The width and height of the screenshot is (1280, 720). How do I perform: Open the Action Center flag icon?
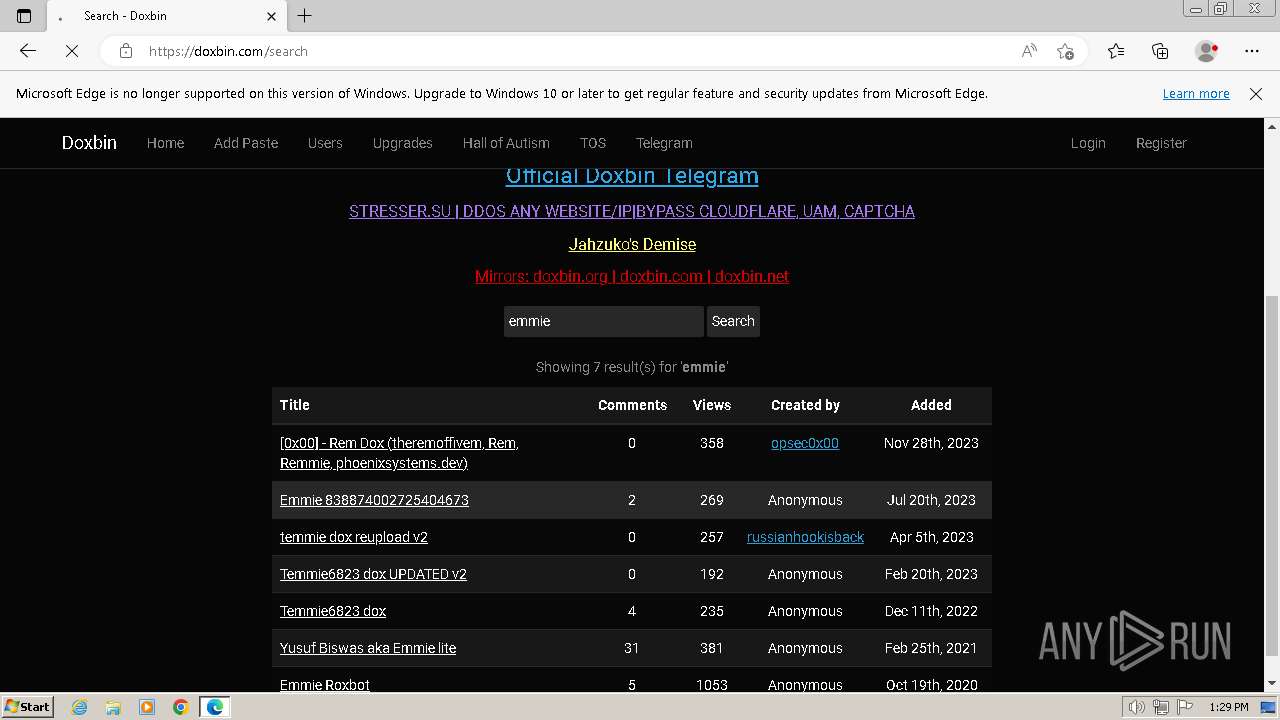1183,707
